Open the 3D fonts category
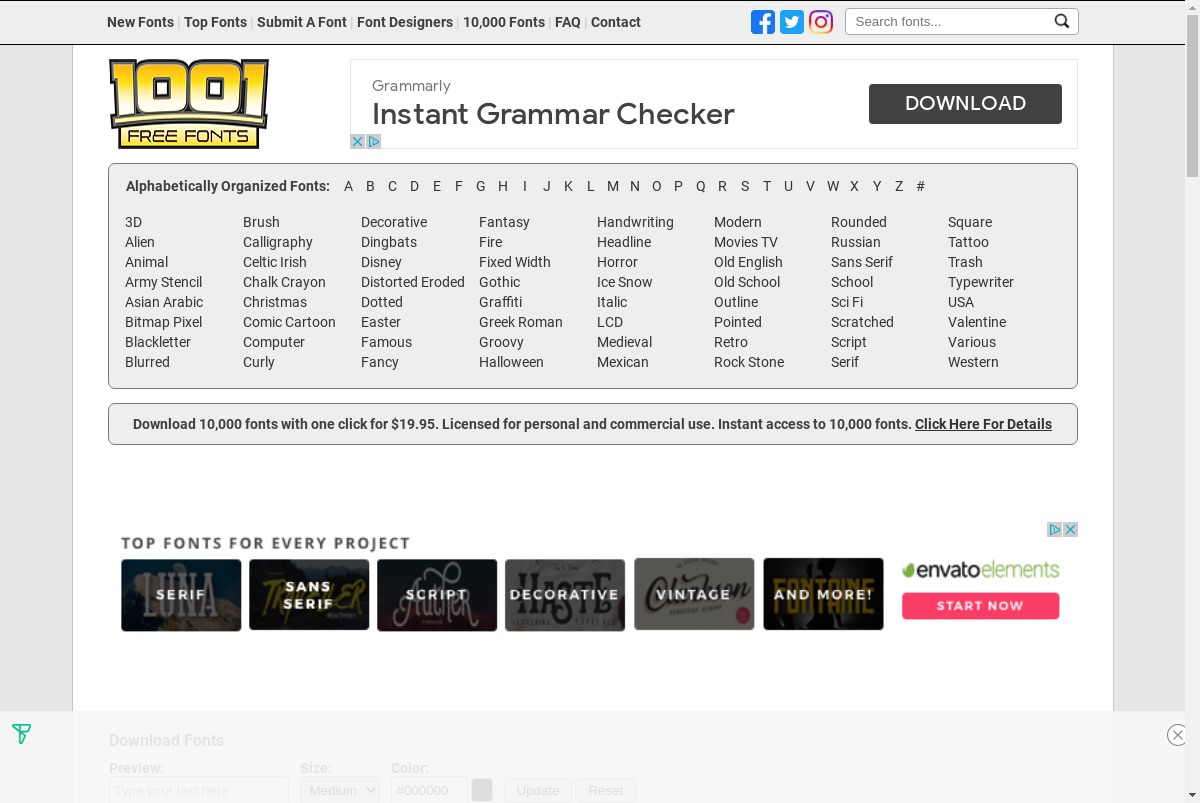 (133, 222)
